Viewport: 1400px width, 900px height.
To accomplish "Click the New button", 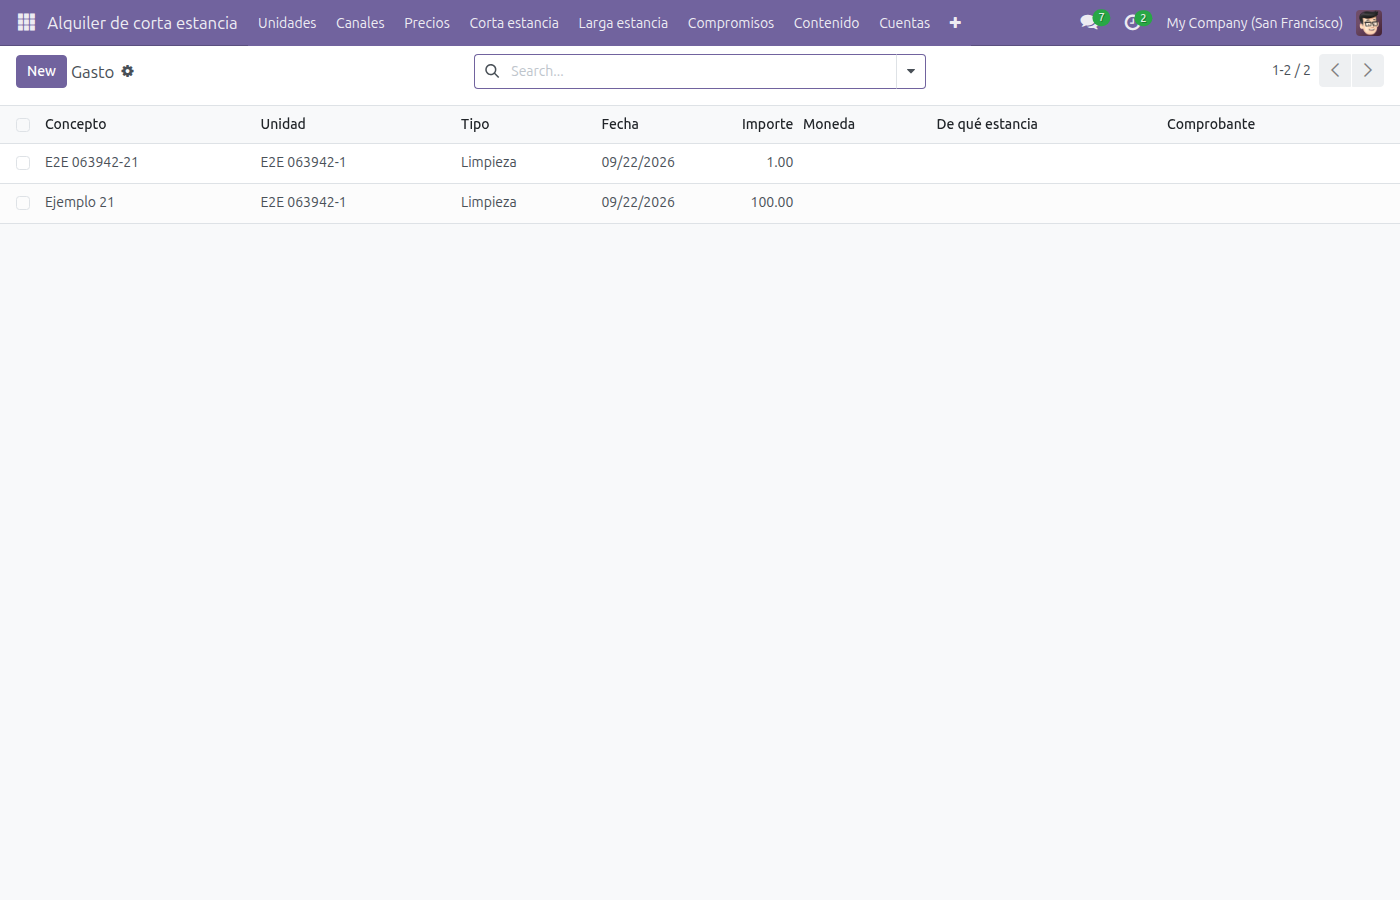I will coord(41,71).
